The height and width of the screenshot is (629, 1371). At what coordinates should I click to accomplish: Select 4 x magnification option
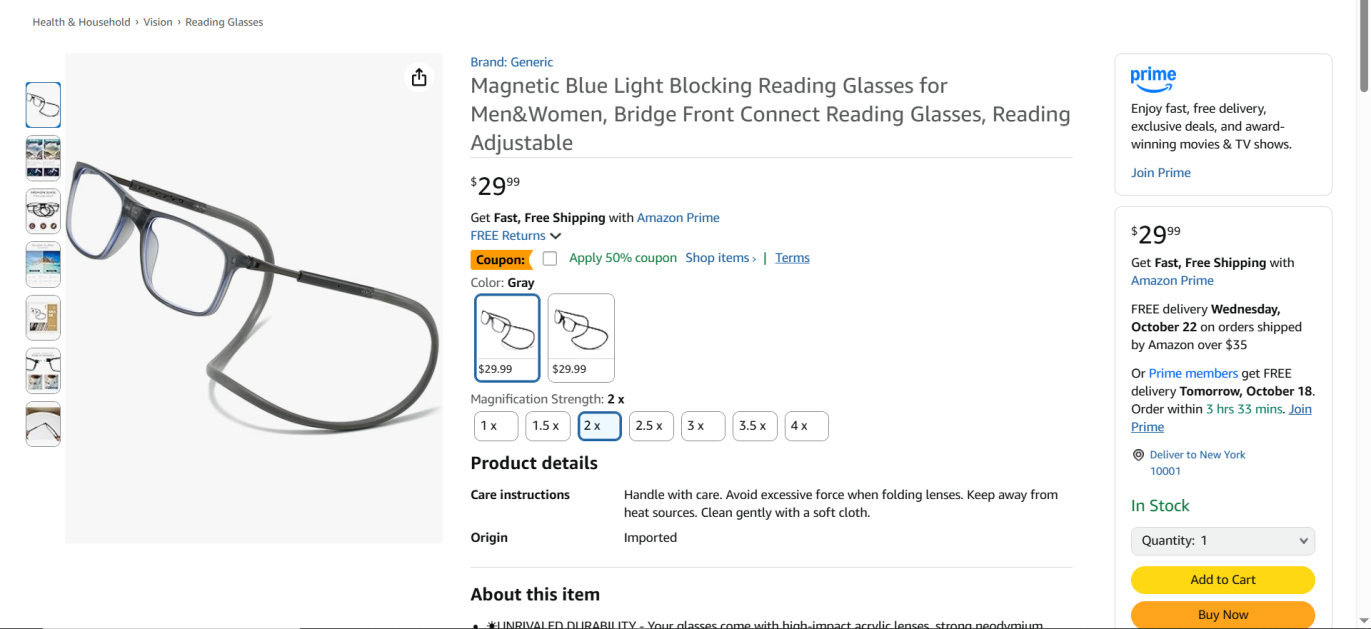pyautogui.click(x=806, y=426)
